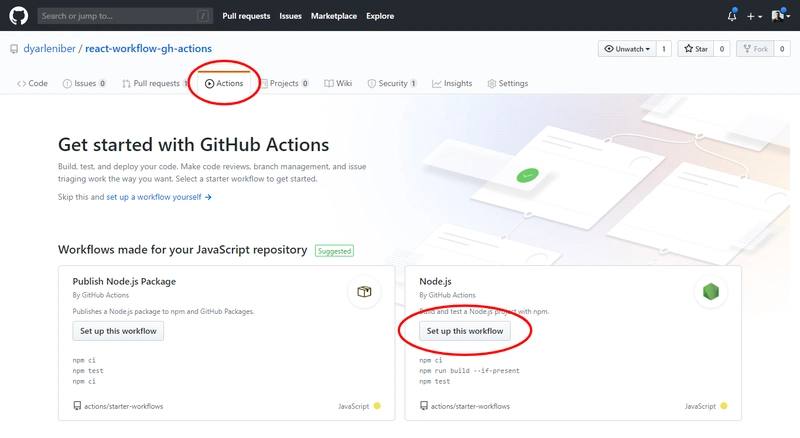Image resolution: width=800 pixels, height=438 pixels.
Task: Click the Suggested badge
Action: pyautogui.click(x=334, y=251)
